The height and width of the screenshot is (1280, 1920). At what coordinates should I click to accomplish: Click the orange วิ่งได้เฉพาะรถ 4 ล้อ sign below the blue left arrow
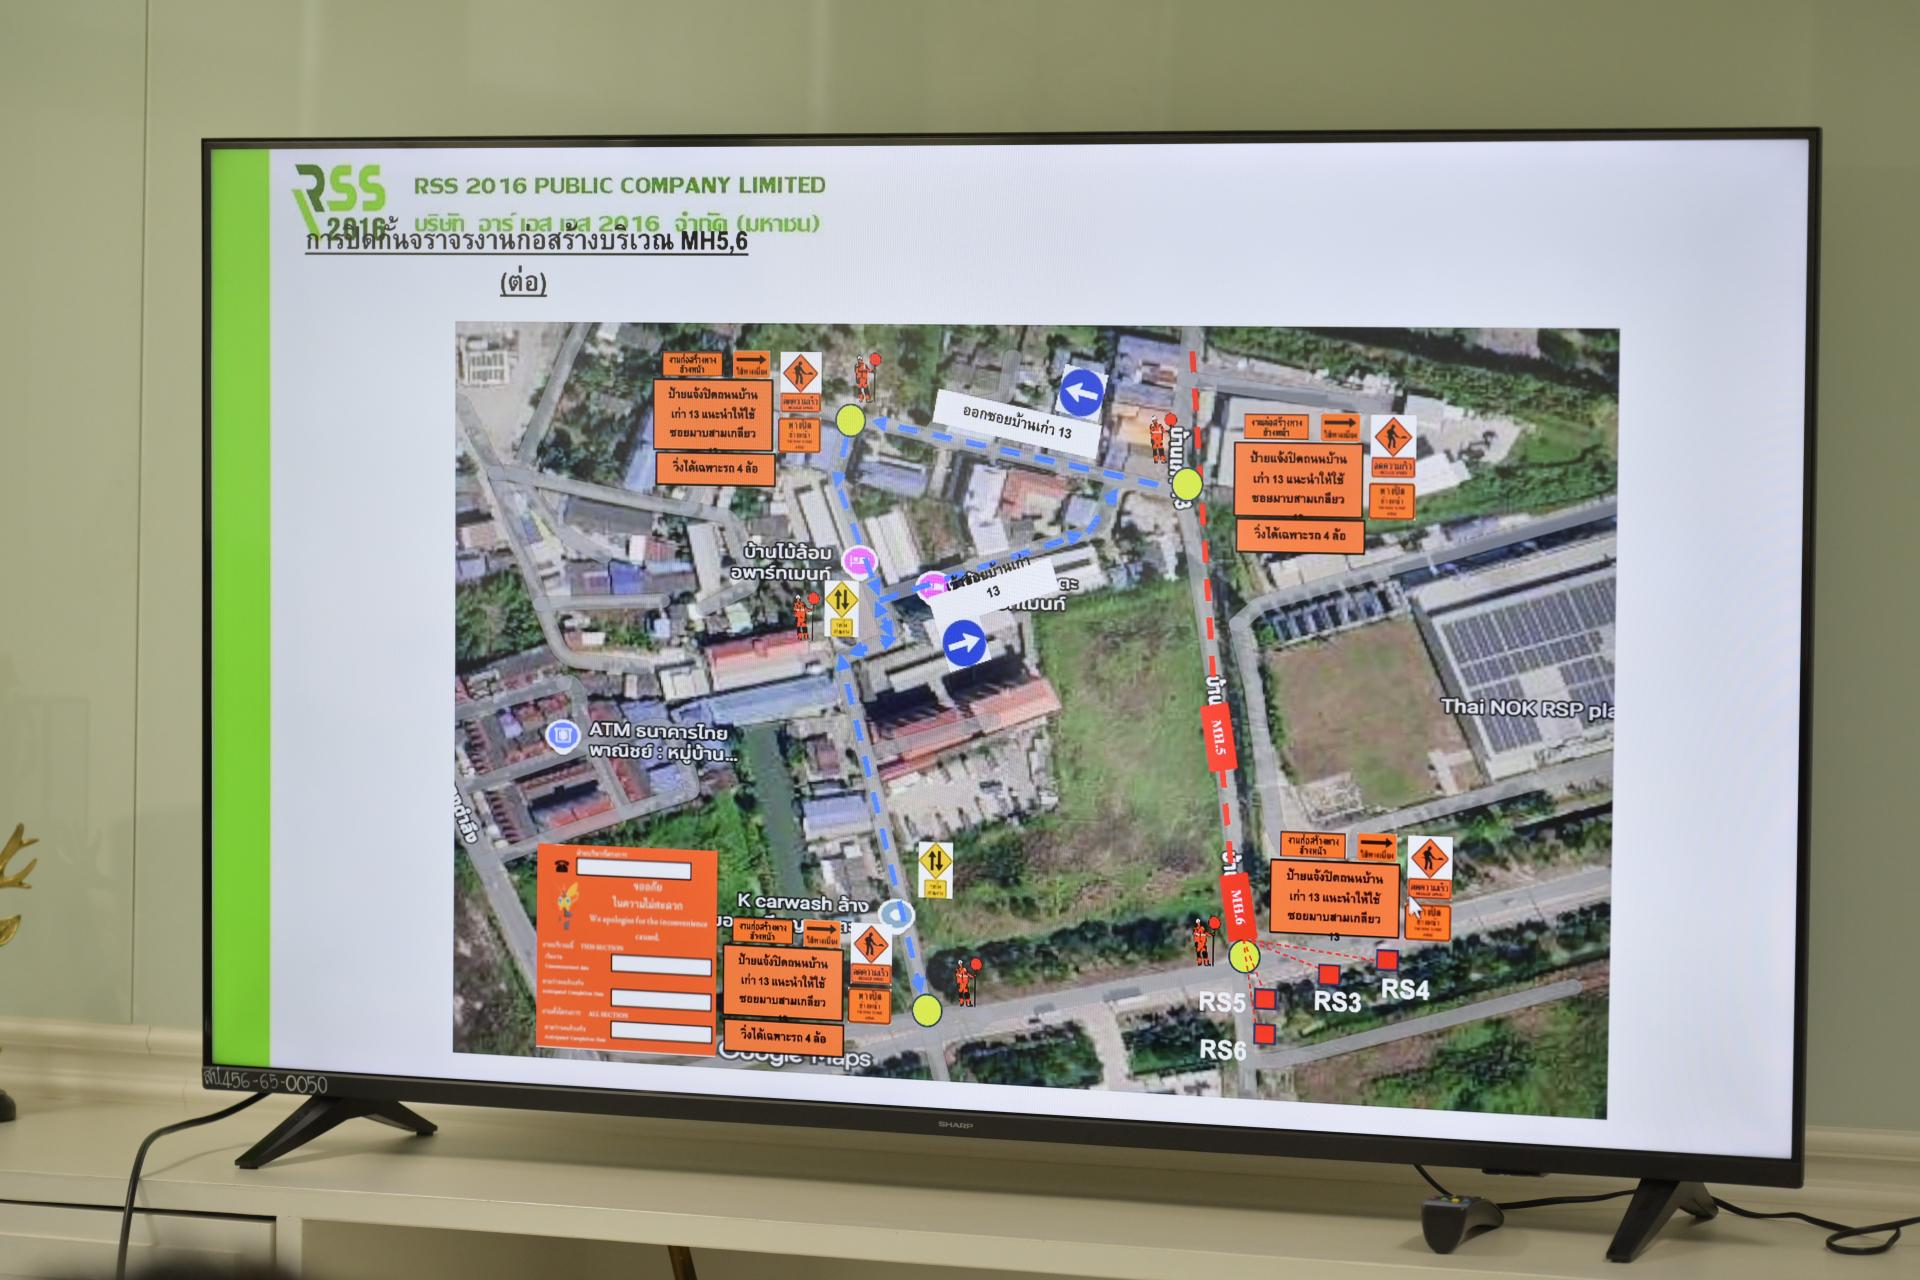(1299, 534)
